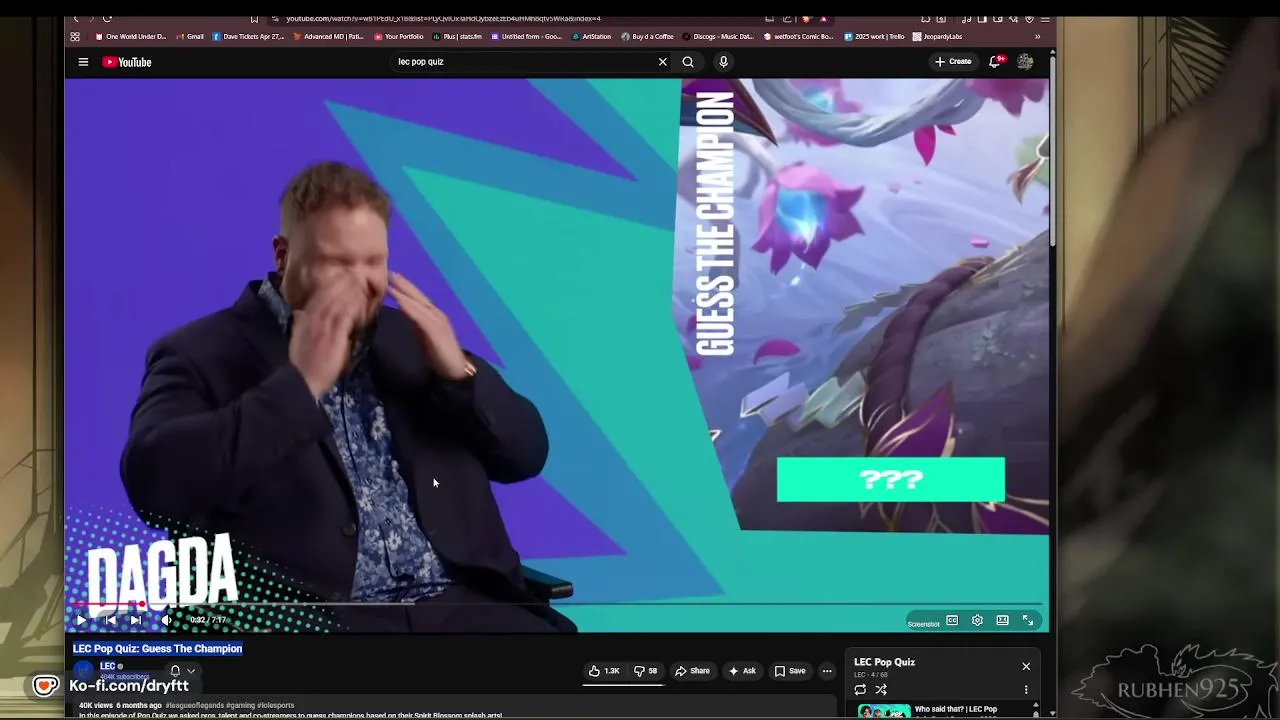Click the YouTube URL address bar
This screenshot has width=1280, height=720.
pyautogui.click(x=445, y=18)
